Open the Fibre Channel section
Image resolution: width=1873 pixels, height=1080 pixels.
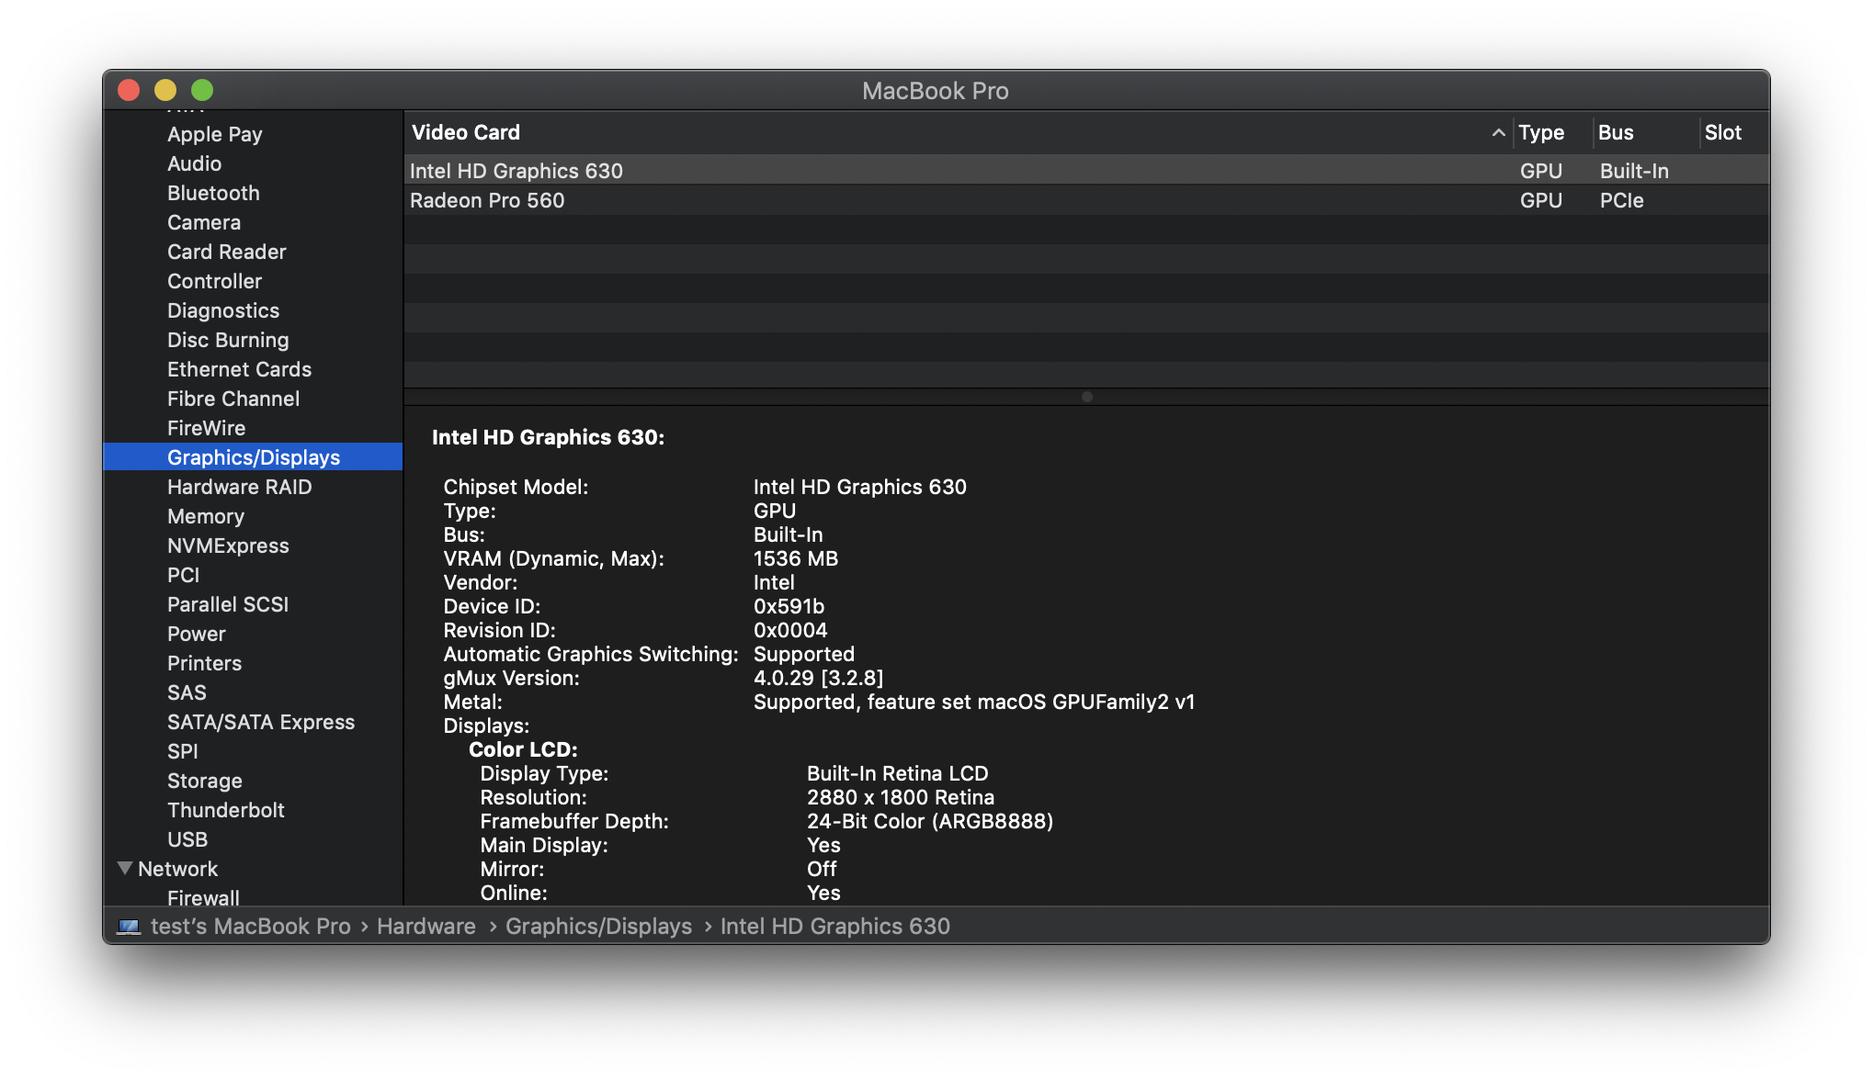point(233,399)
